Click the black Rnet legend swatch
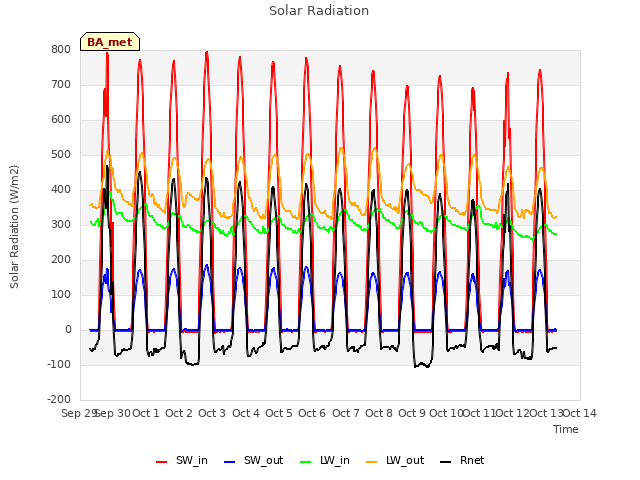640x480 pixels. [x=446, y=462]
